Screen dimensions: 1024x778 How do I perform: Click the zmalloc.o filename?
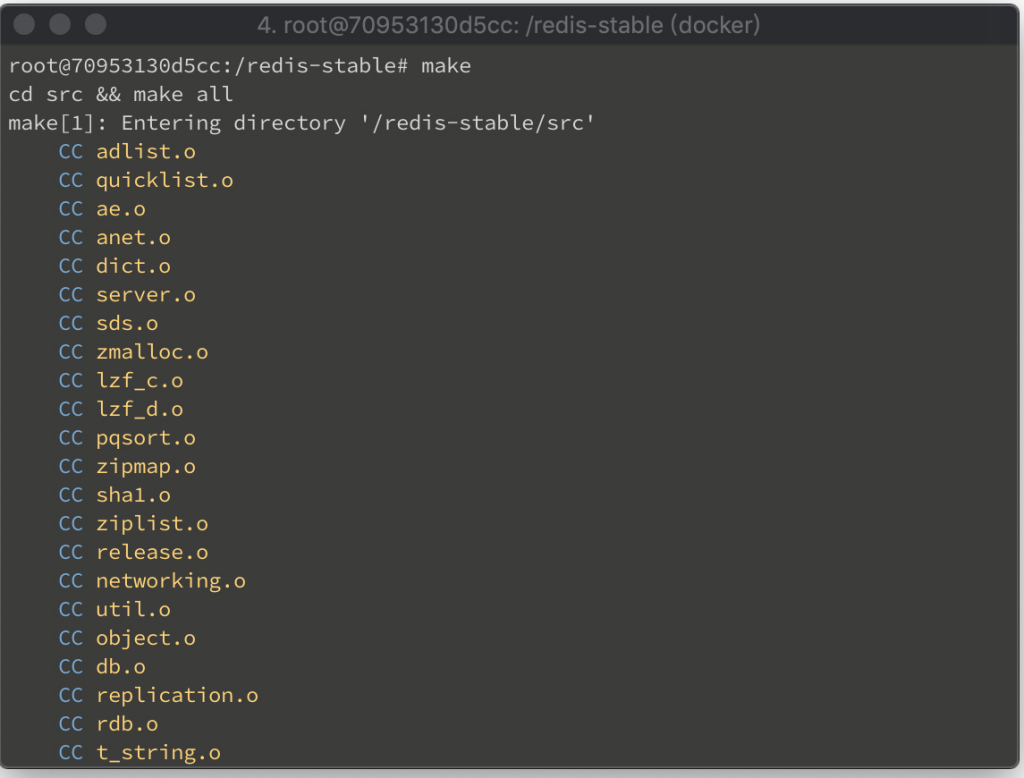[x=152, y=352]
